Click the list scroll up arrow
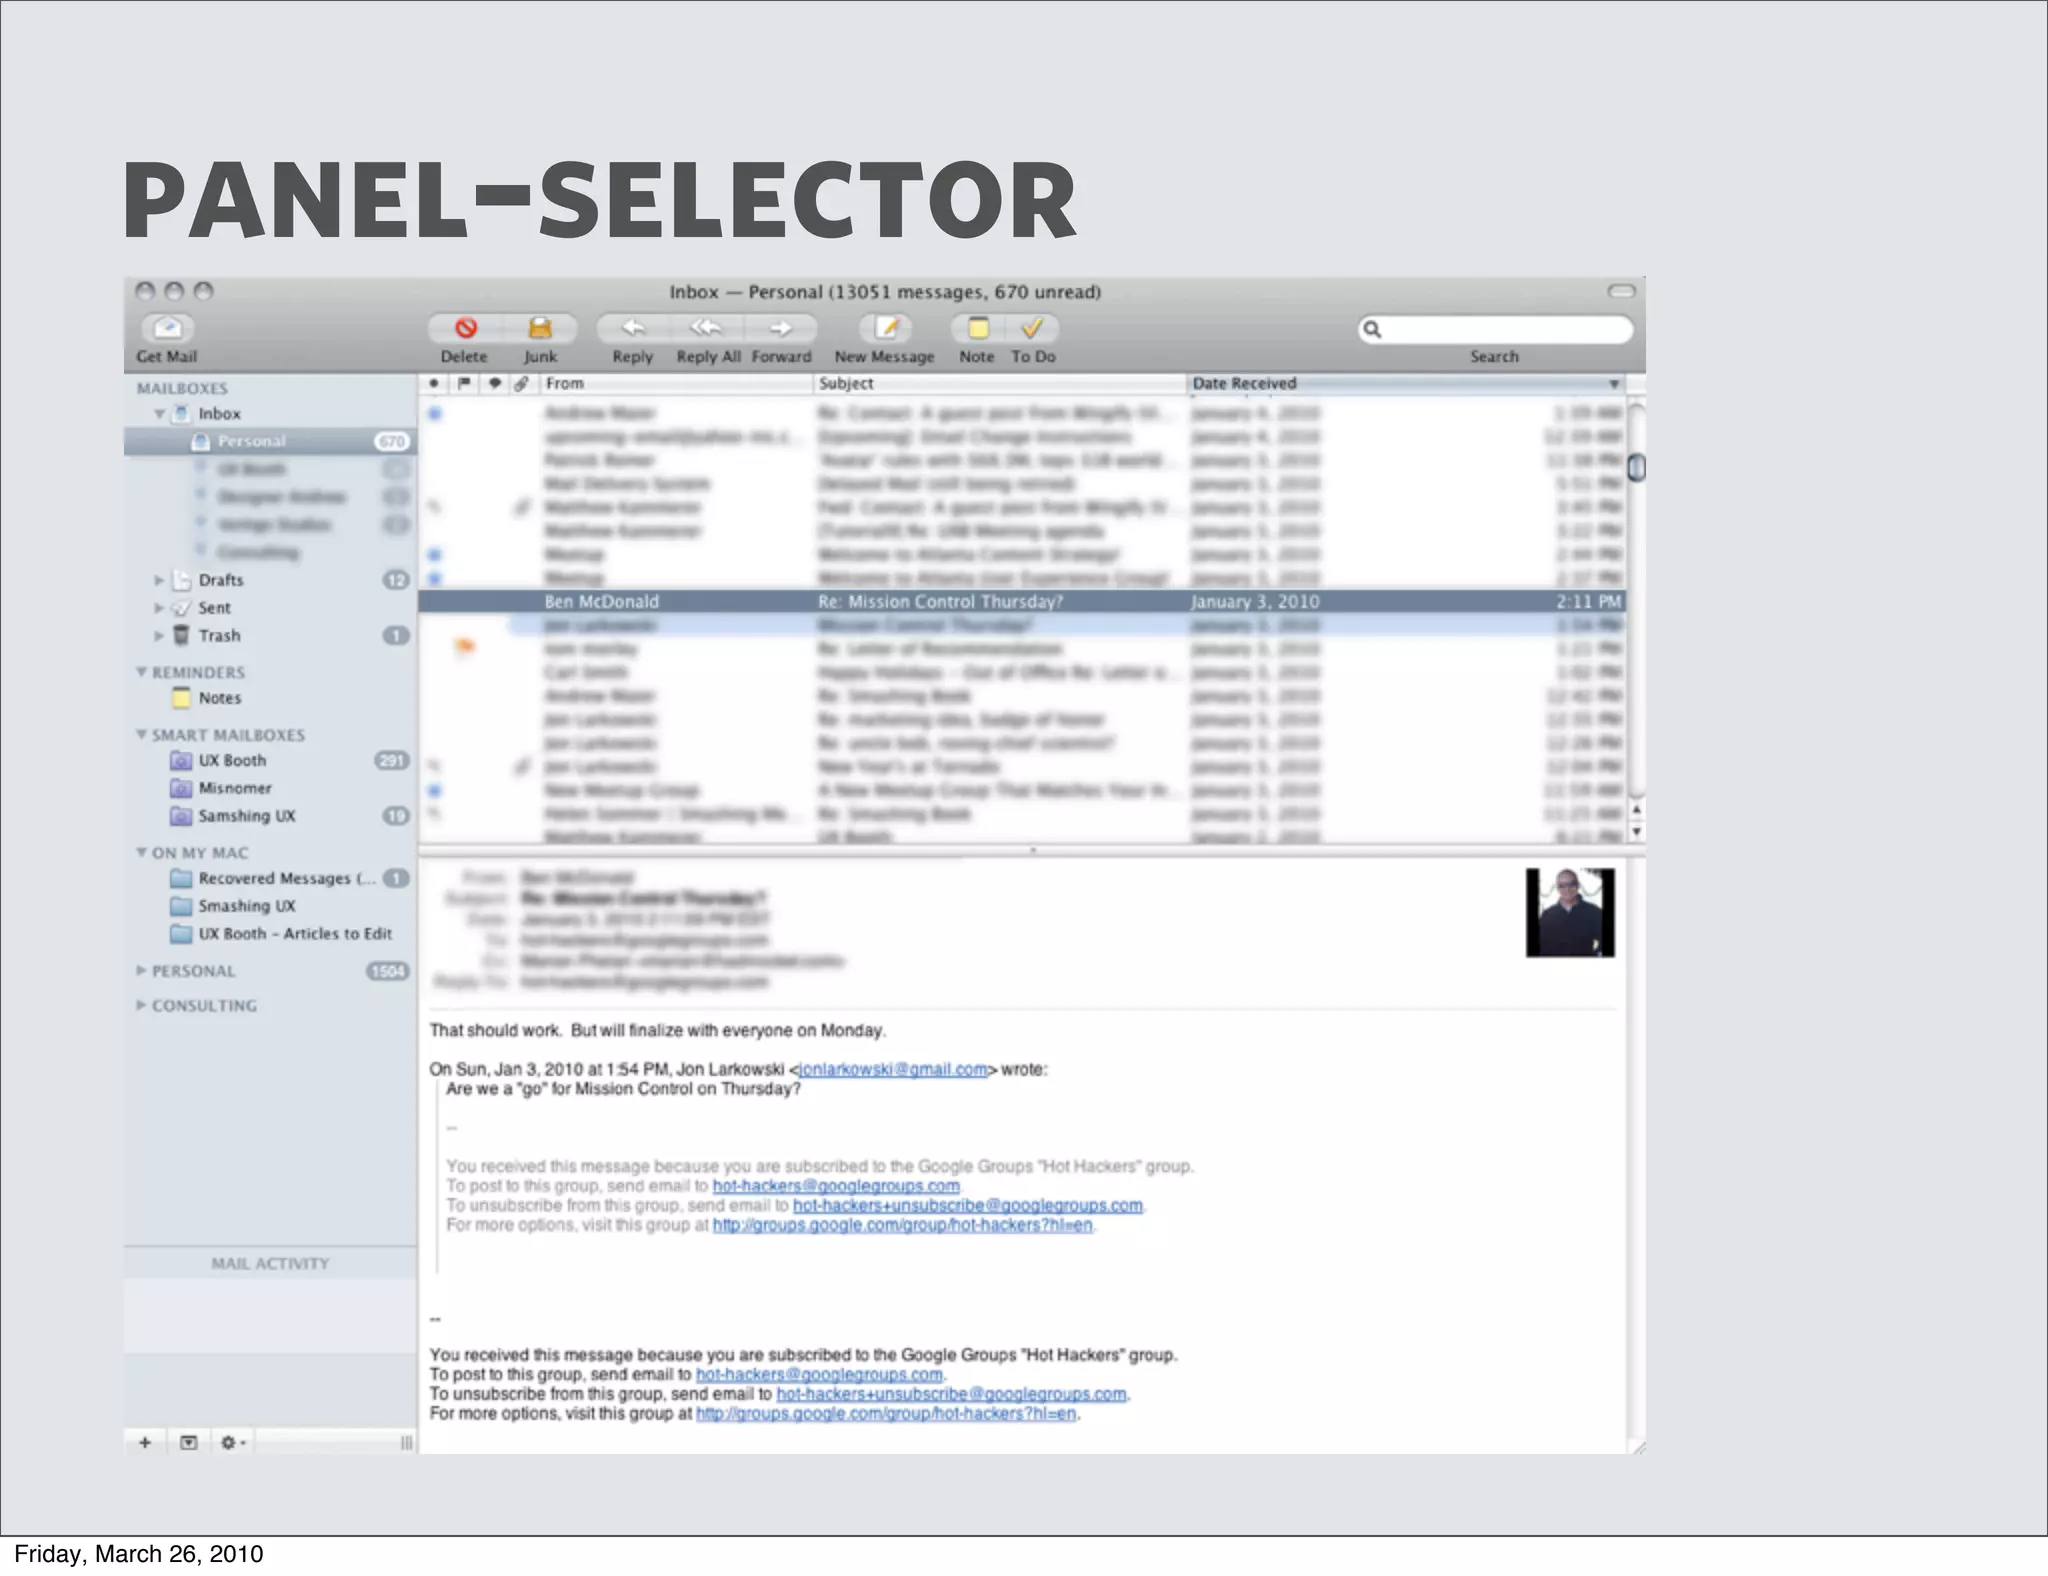Viewport: 2048px width, 1576px height. [x=1636, y=810]
